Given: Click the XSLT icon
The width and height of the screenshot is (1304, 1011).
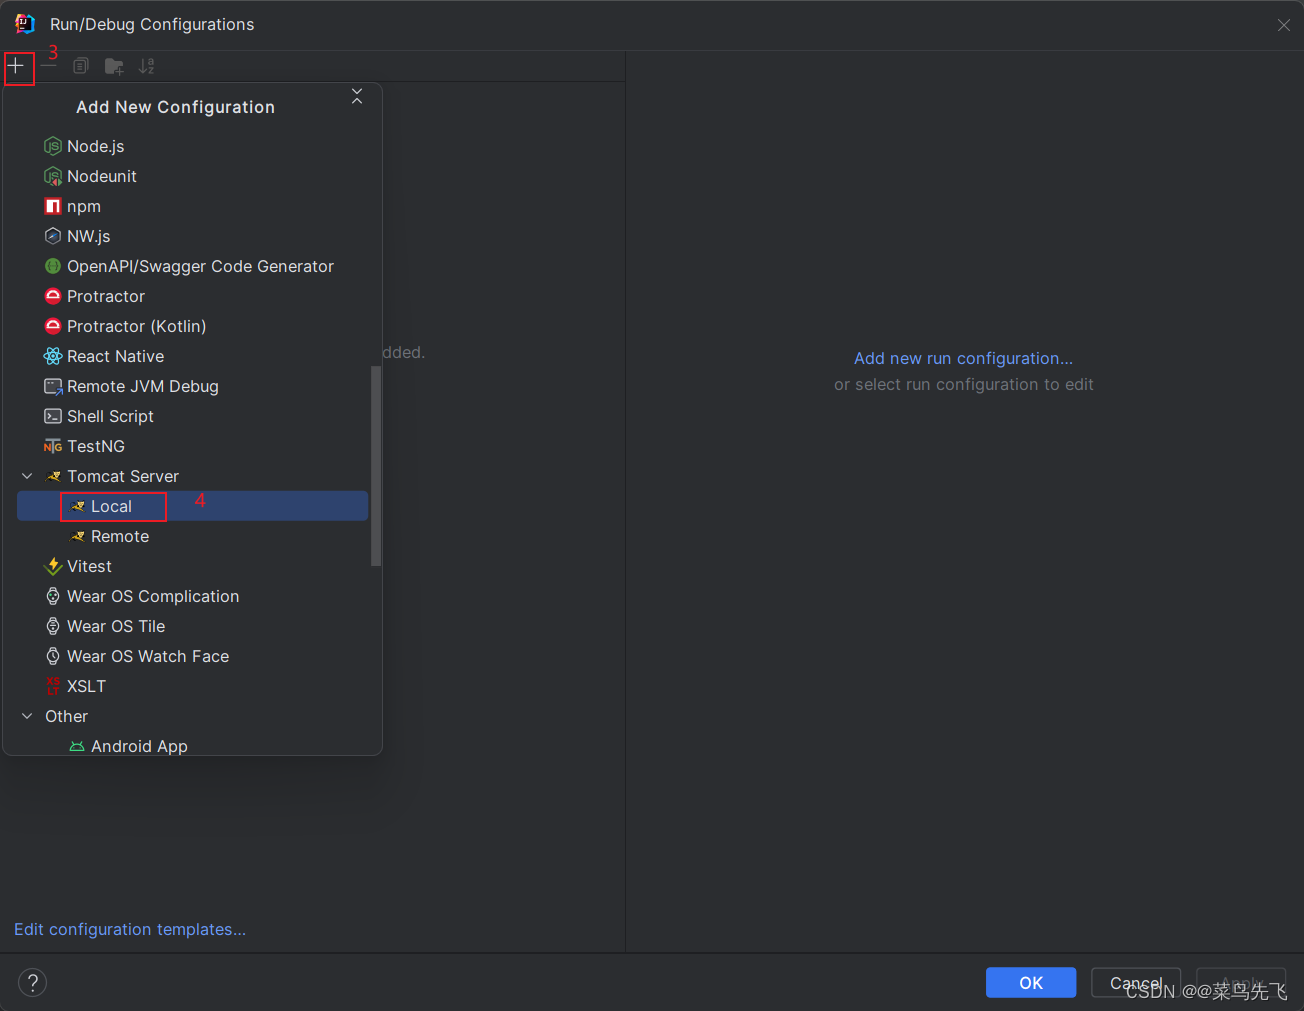Looking at the screenshot, I should (53, 686).
